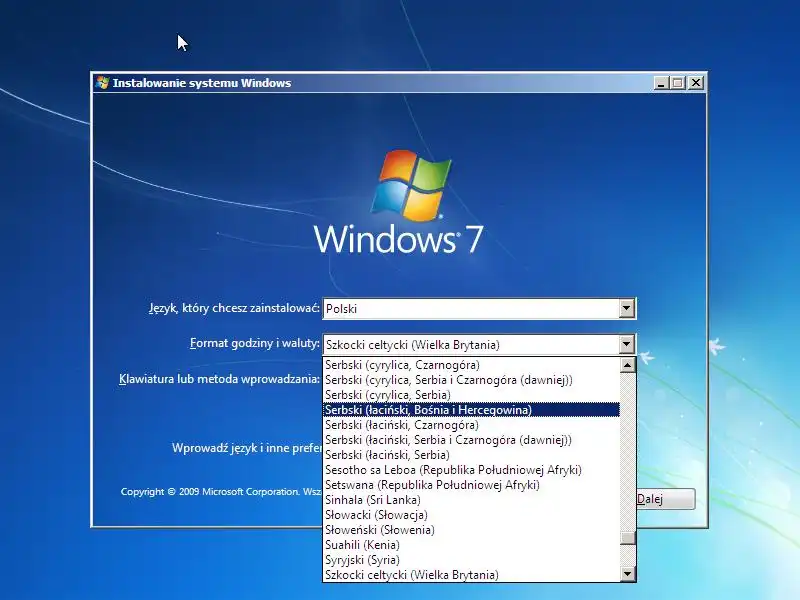Select Serbski (cyrylica, Serbia i Czarnogóra (dawniej))
Image resolution: width=800 pixels, height=600 pixels.
(x=471, y=380)
